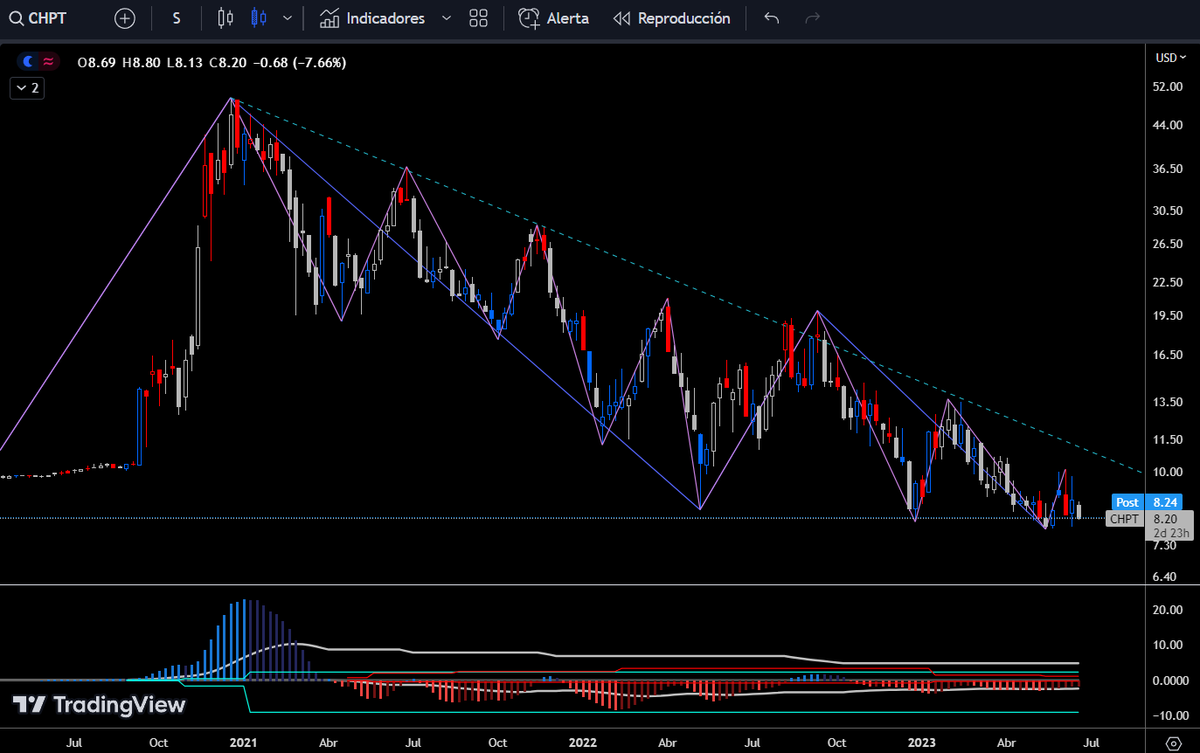
Task: Open the USD currency dropdown
Action: tap(1170, 57)
